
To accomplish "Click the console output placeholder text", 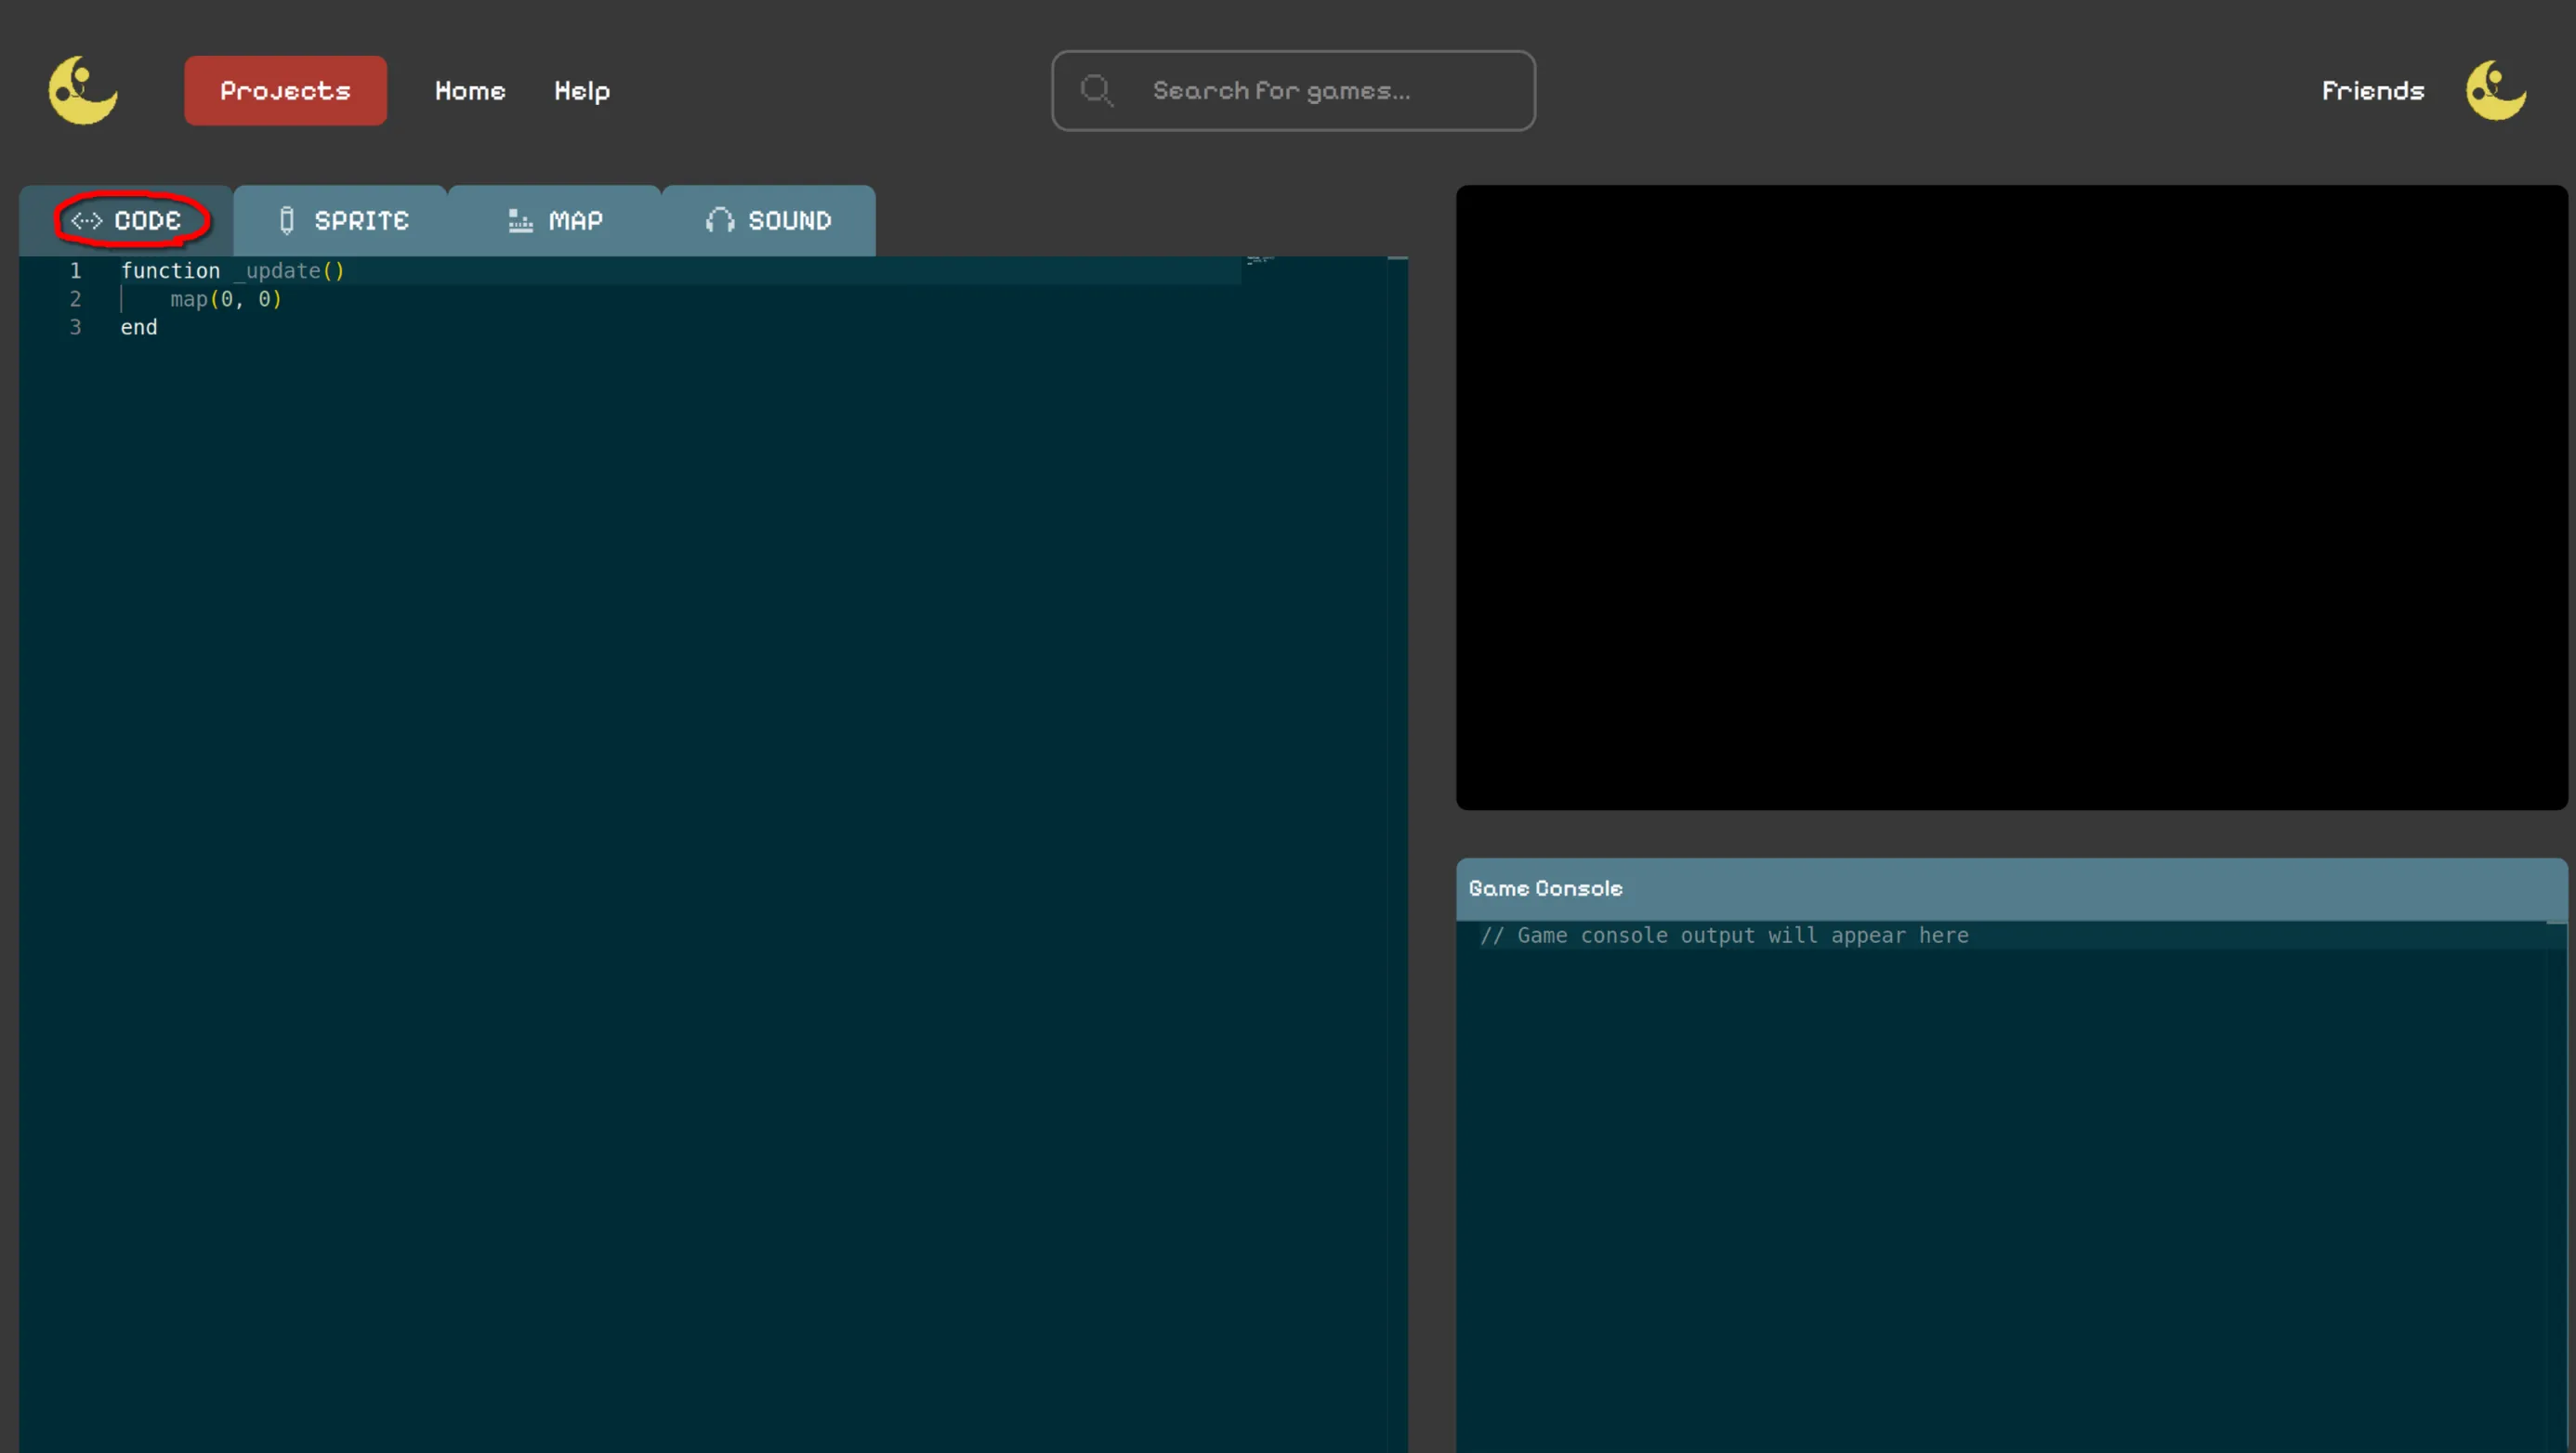I will (x=1724, y=935).
